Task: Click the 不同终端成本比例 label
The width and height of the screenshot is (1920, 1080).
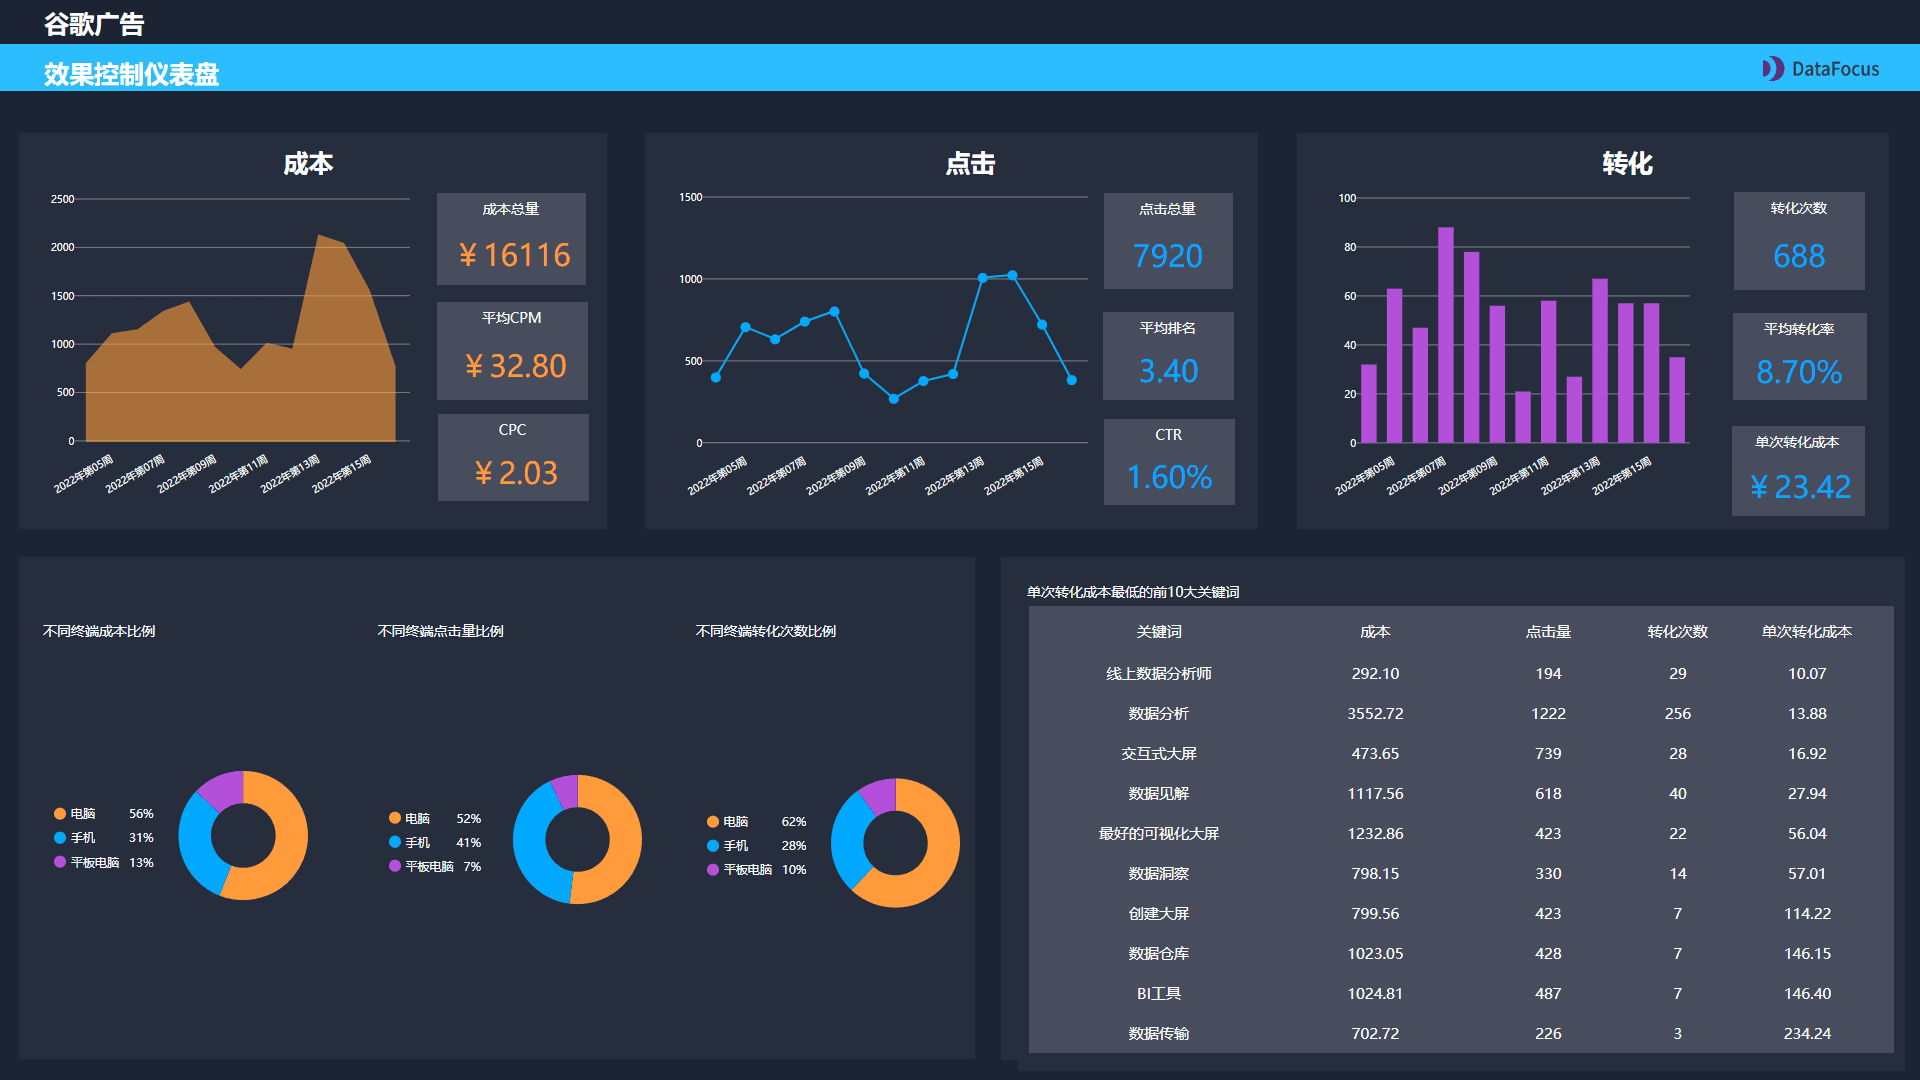Action: point(99,631)
